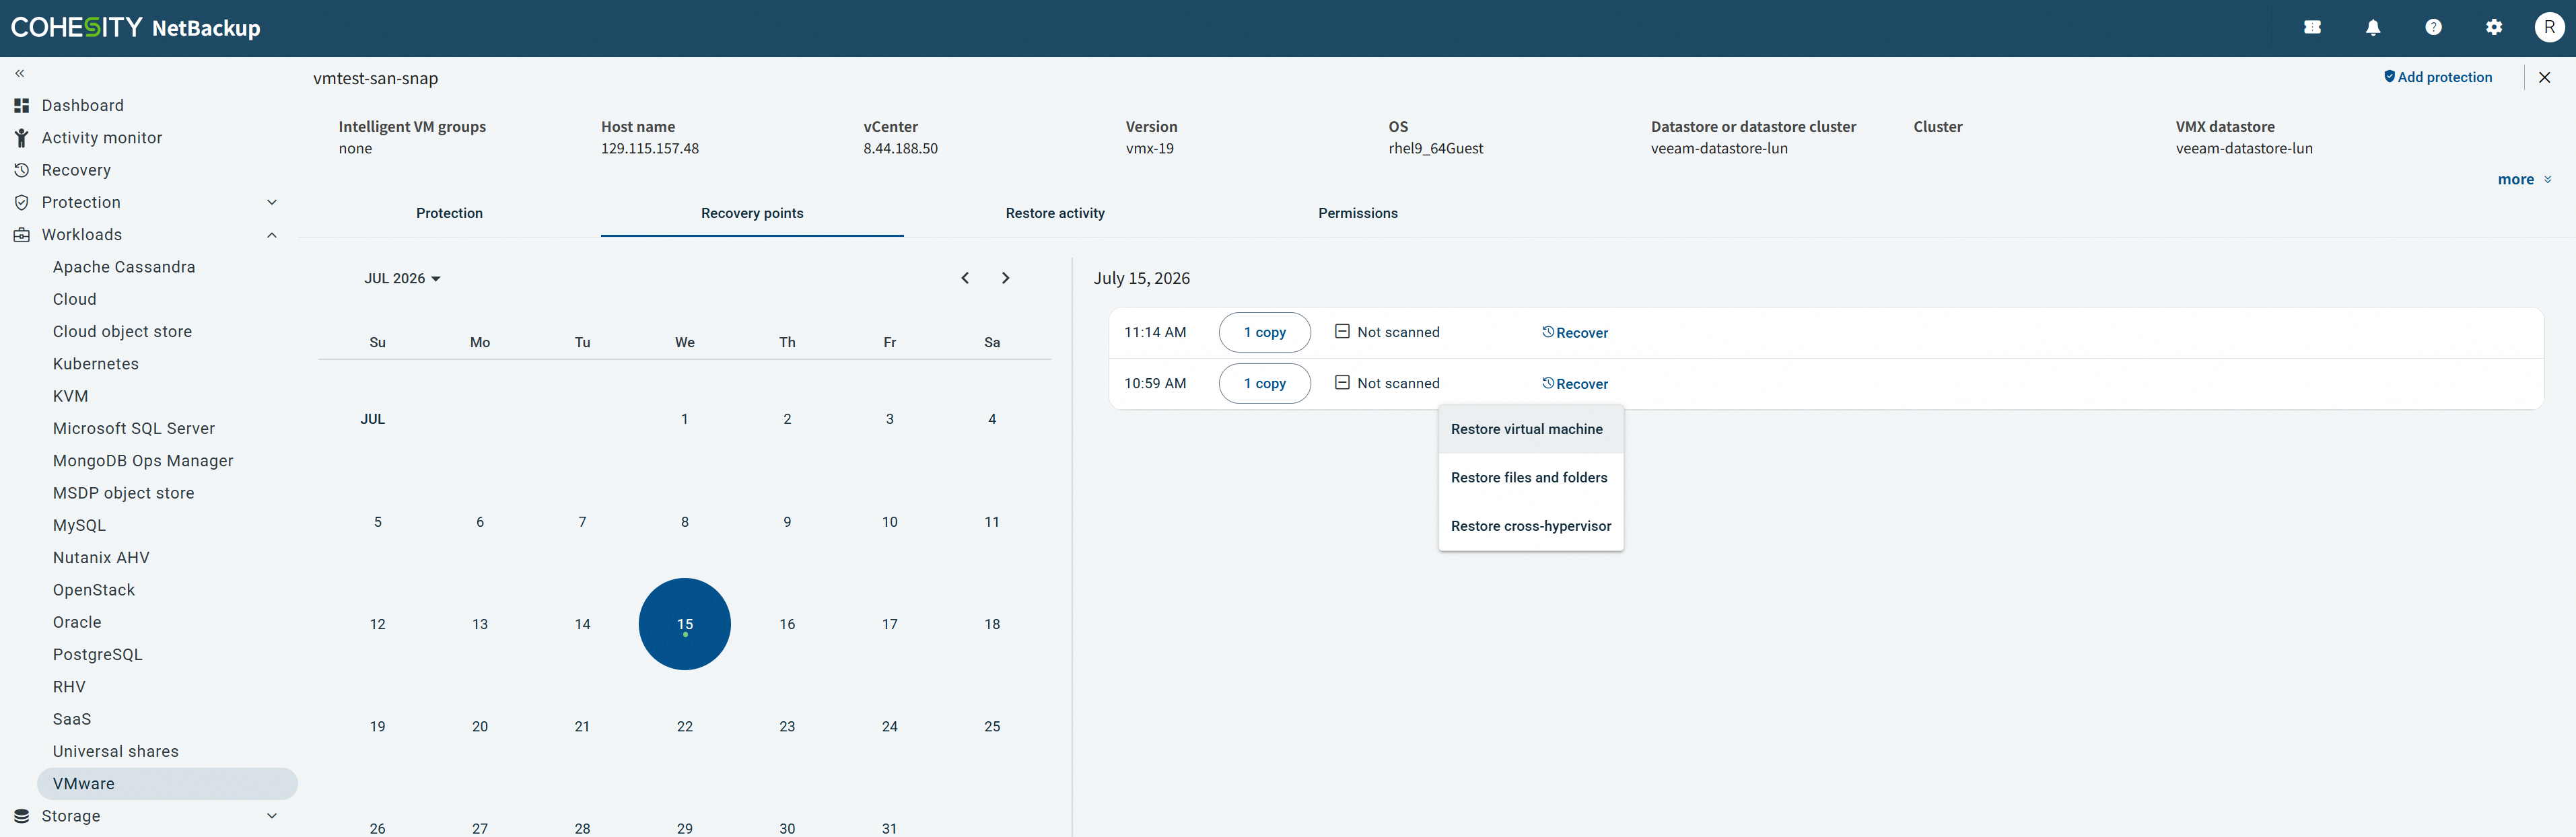The width and height of the screenshot is (2576, 837).
Task: Switch to the Restore activity tab
Action: tap(1055, 213)
